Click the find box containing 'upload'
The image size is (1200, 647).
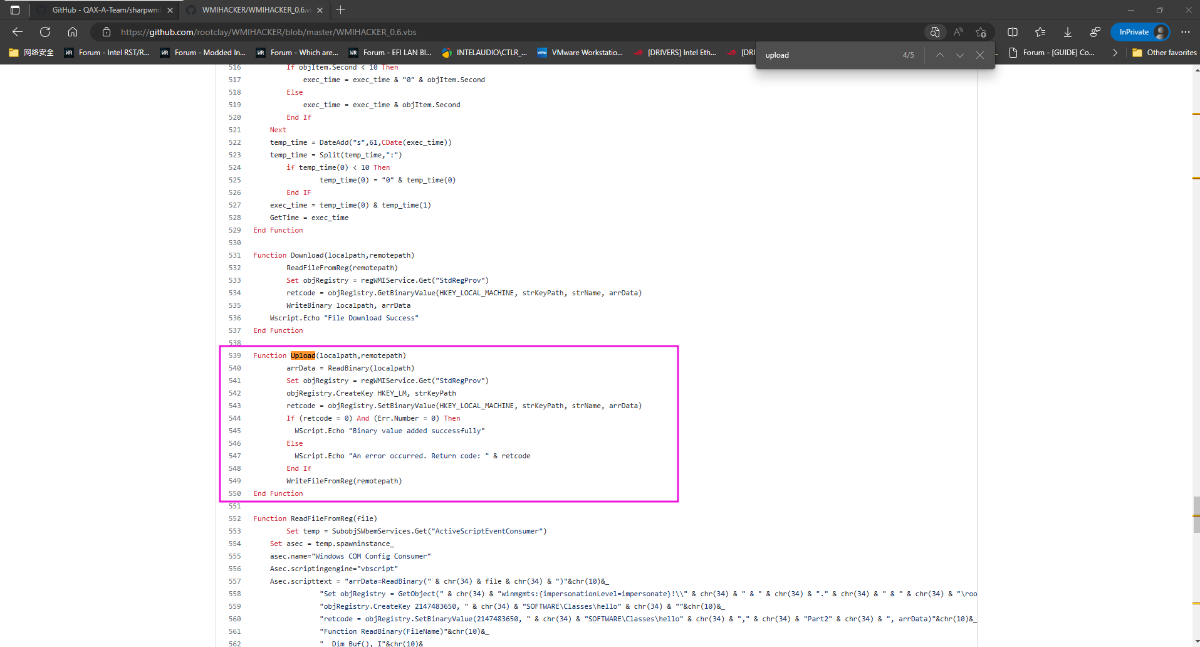click(x=828, y=55)
